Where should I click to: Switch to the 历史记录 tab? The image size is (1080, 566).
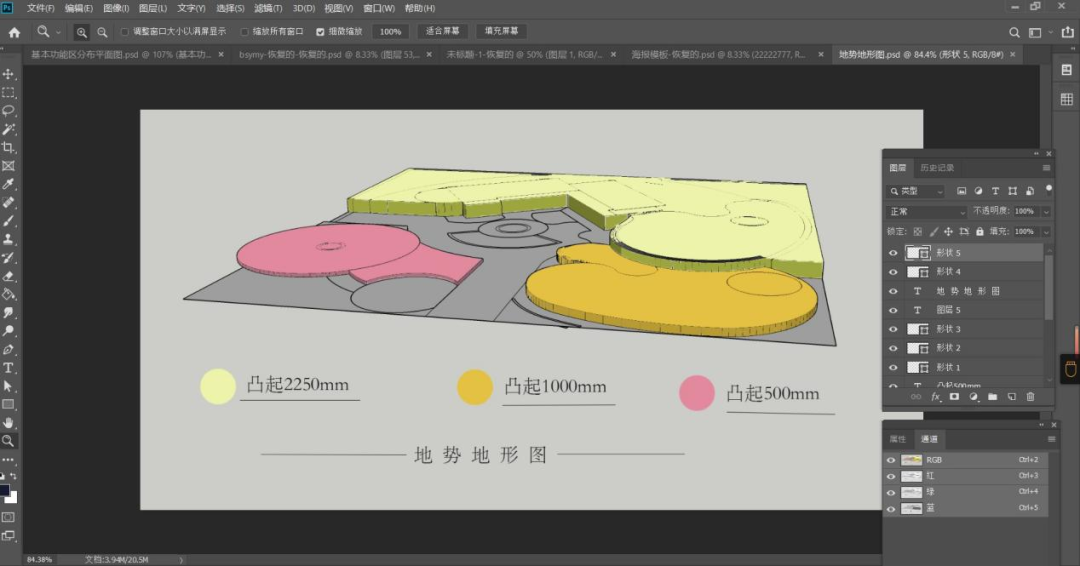pyautogui.click(x=937, y=167)
